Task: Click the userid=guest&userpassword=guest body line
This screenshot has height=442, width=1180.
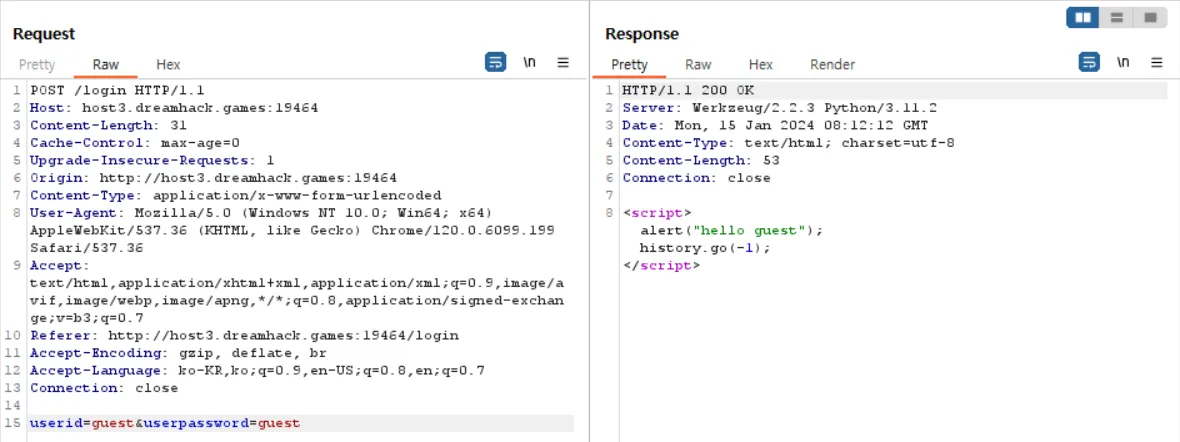Action: (165, 423)
